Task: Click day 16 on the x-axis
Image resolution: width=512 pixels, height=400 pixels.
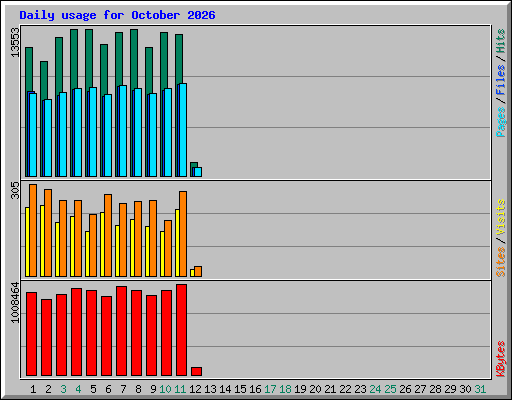Action: (x=255, y=389)
